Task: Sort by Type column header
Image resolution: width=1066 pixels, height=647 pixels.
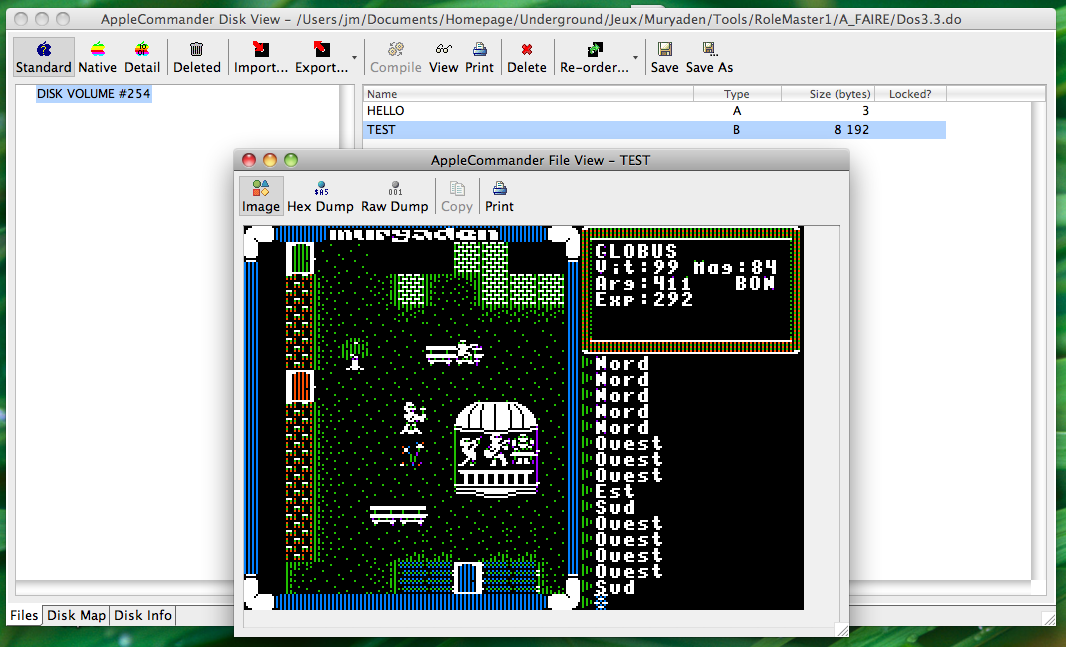Action: coord(737,94)
